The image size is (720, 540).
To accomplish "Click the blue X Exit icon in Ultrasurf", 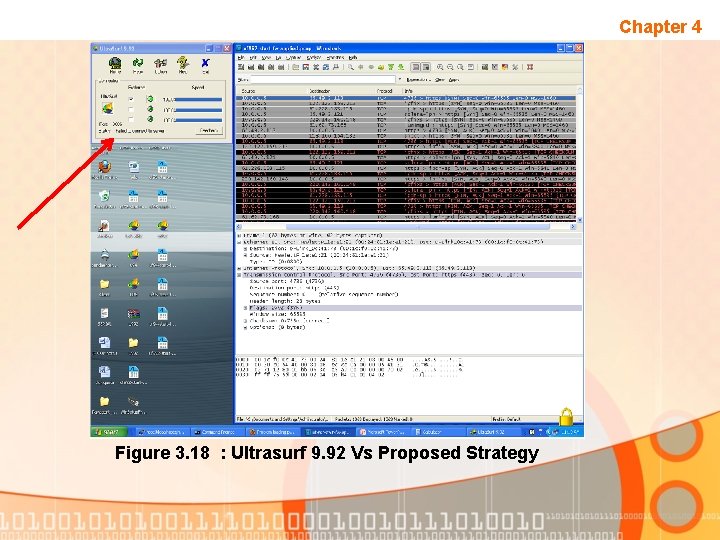I will (205, 64).
